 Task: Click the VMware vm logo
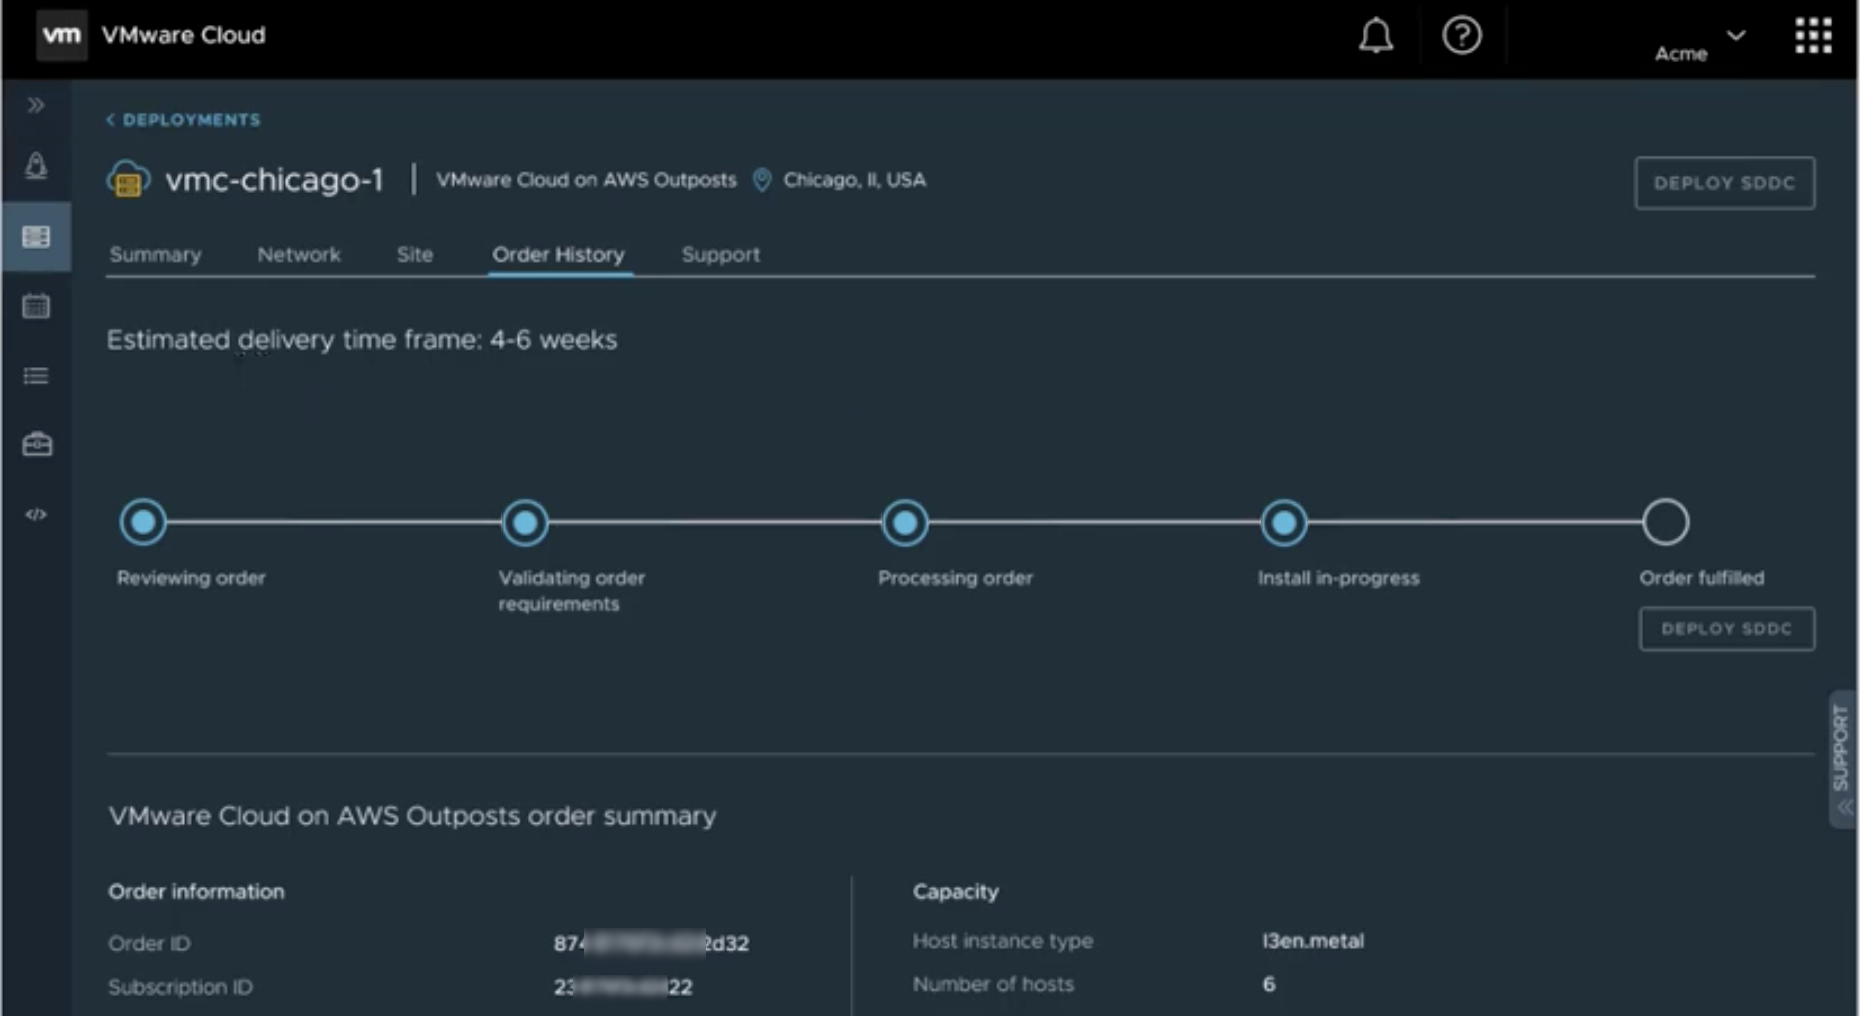point(62,36)
